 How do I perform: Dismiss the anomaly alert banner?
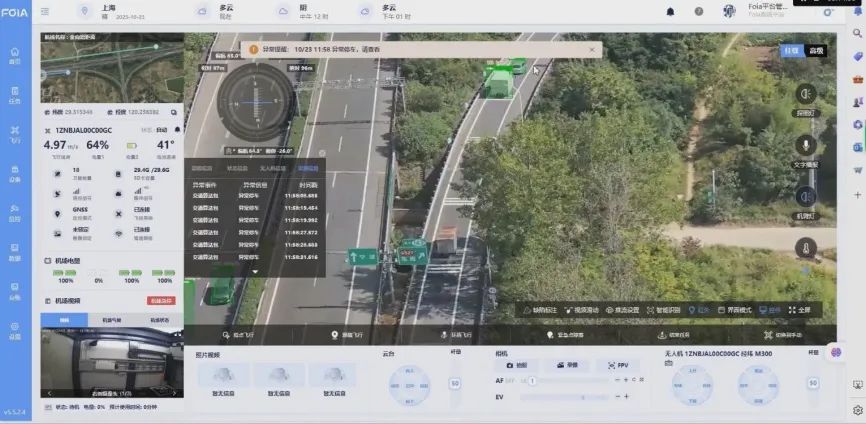point(591,48)
